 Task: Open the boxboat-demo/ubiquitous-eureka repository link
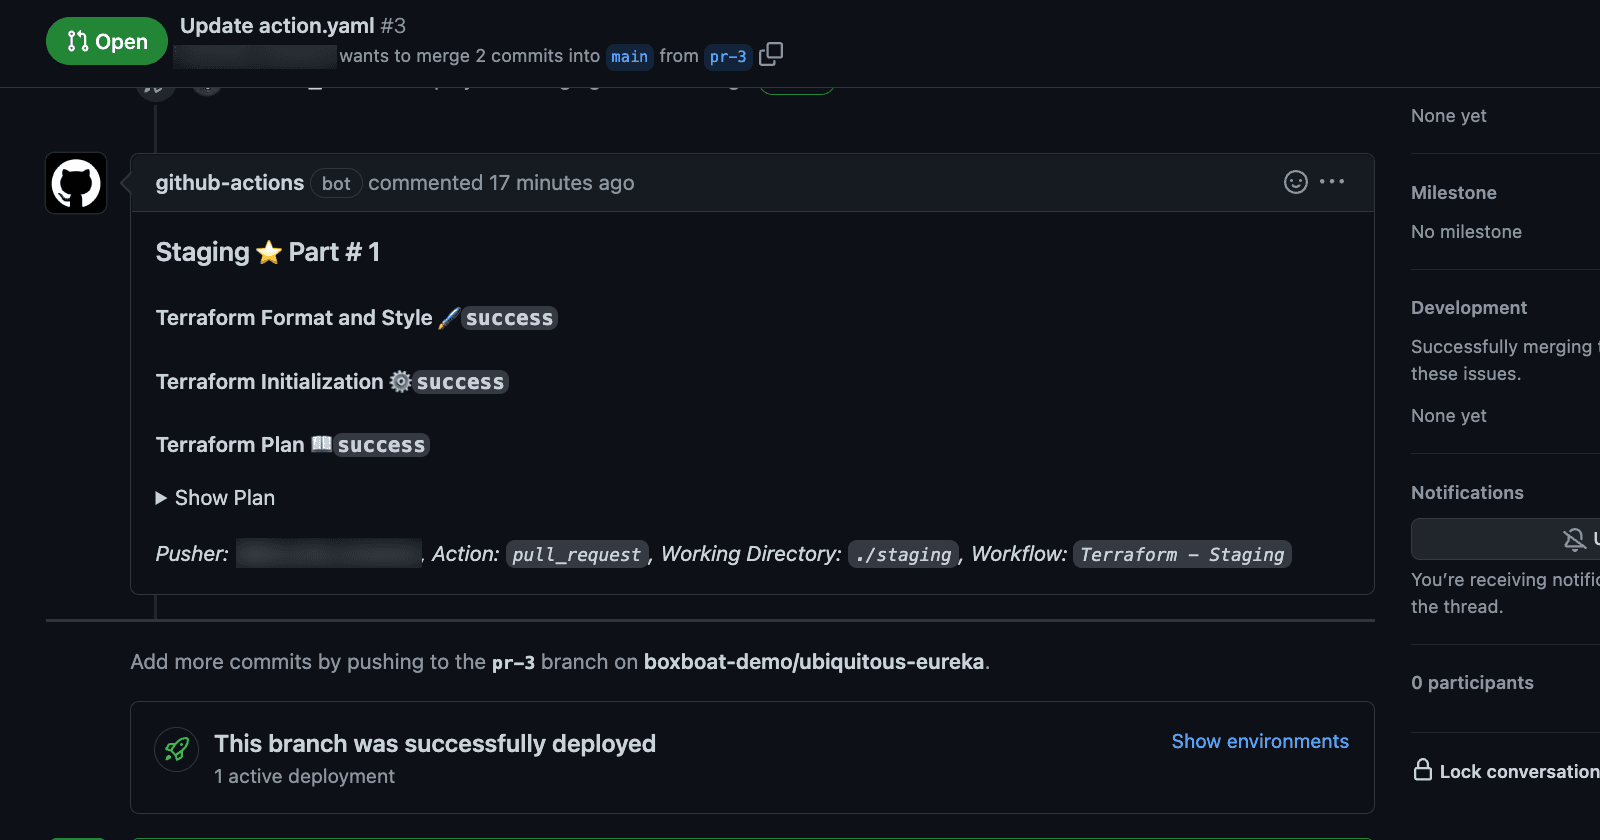[813, 662]
